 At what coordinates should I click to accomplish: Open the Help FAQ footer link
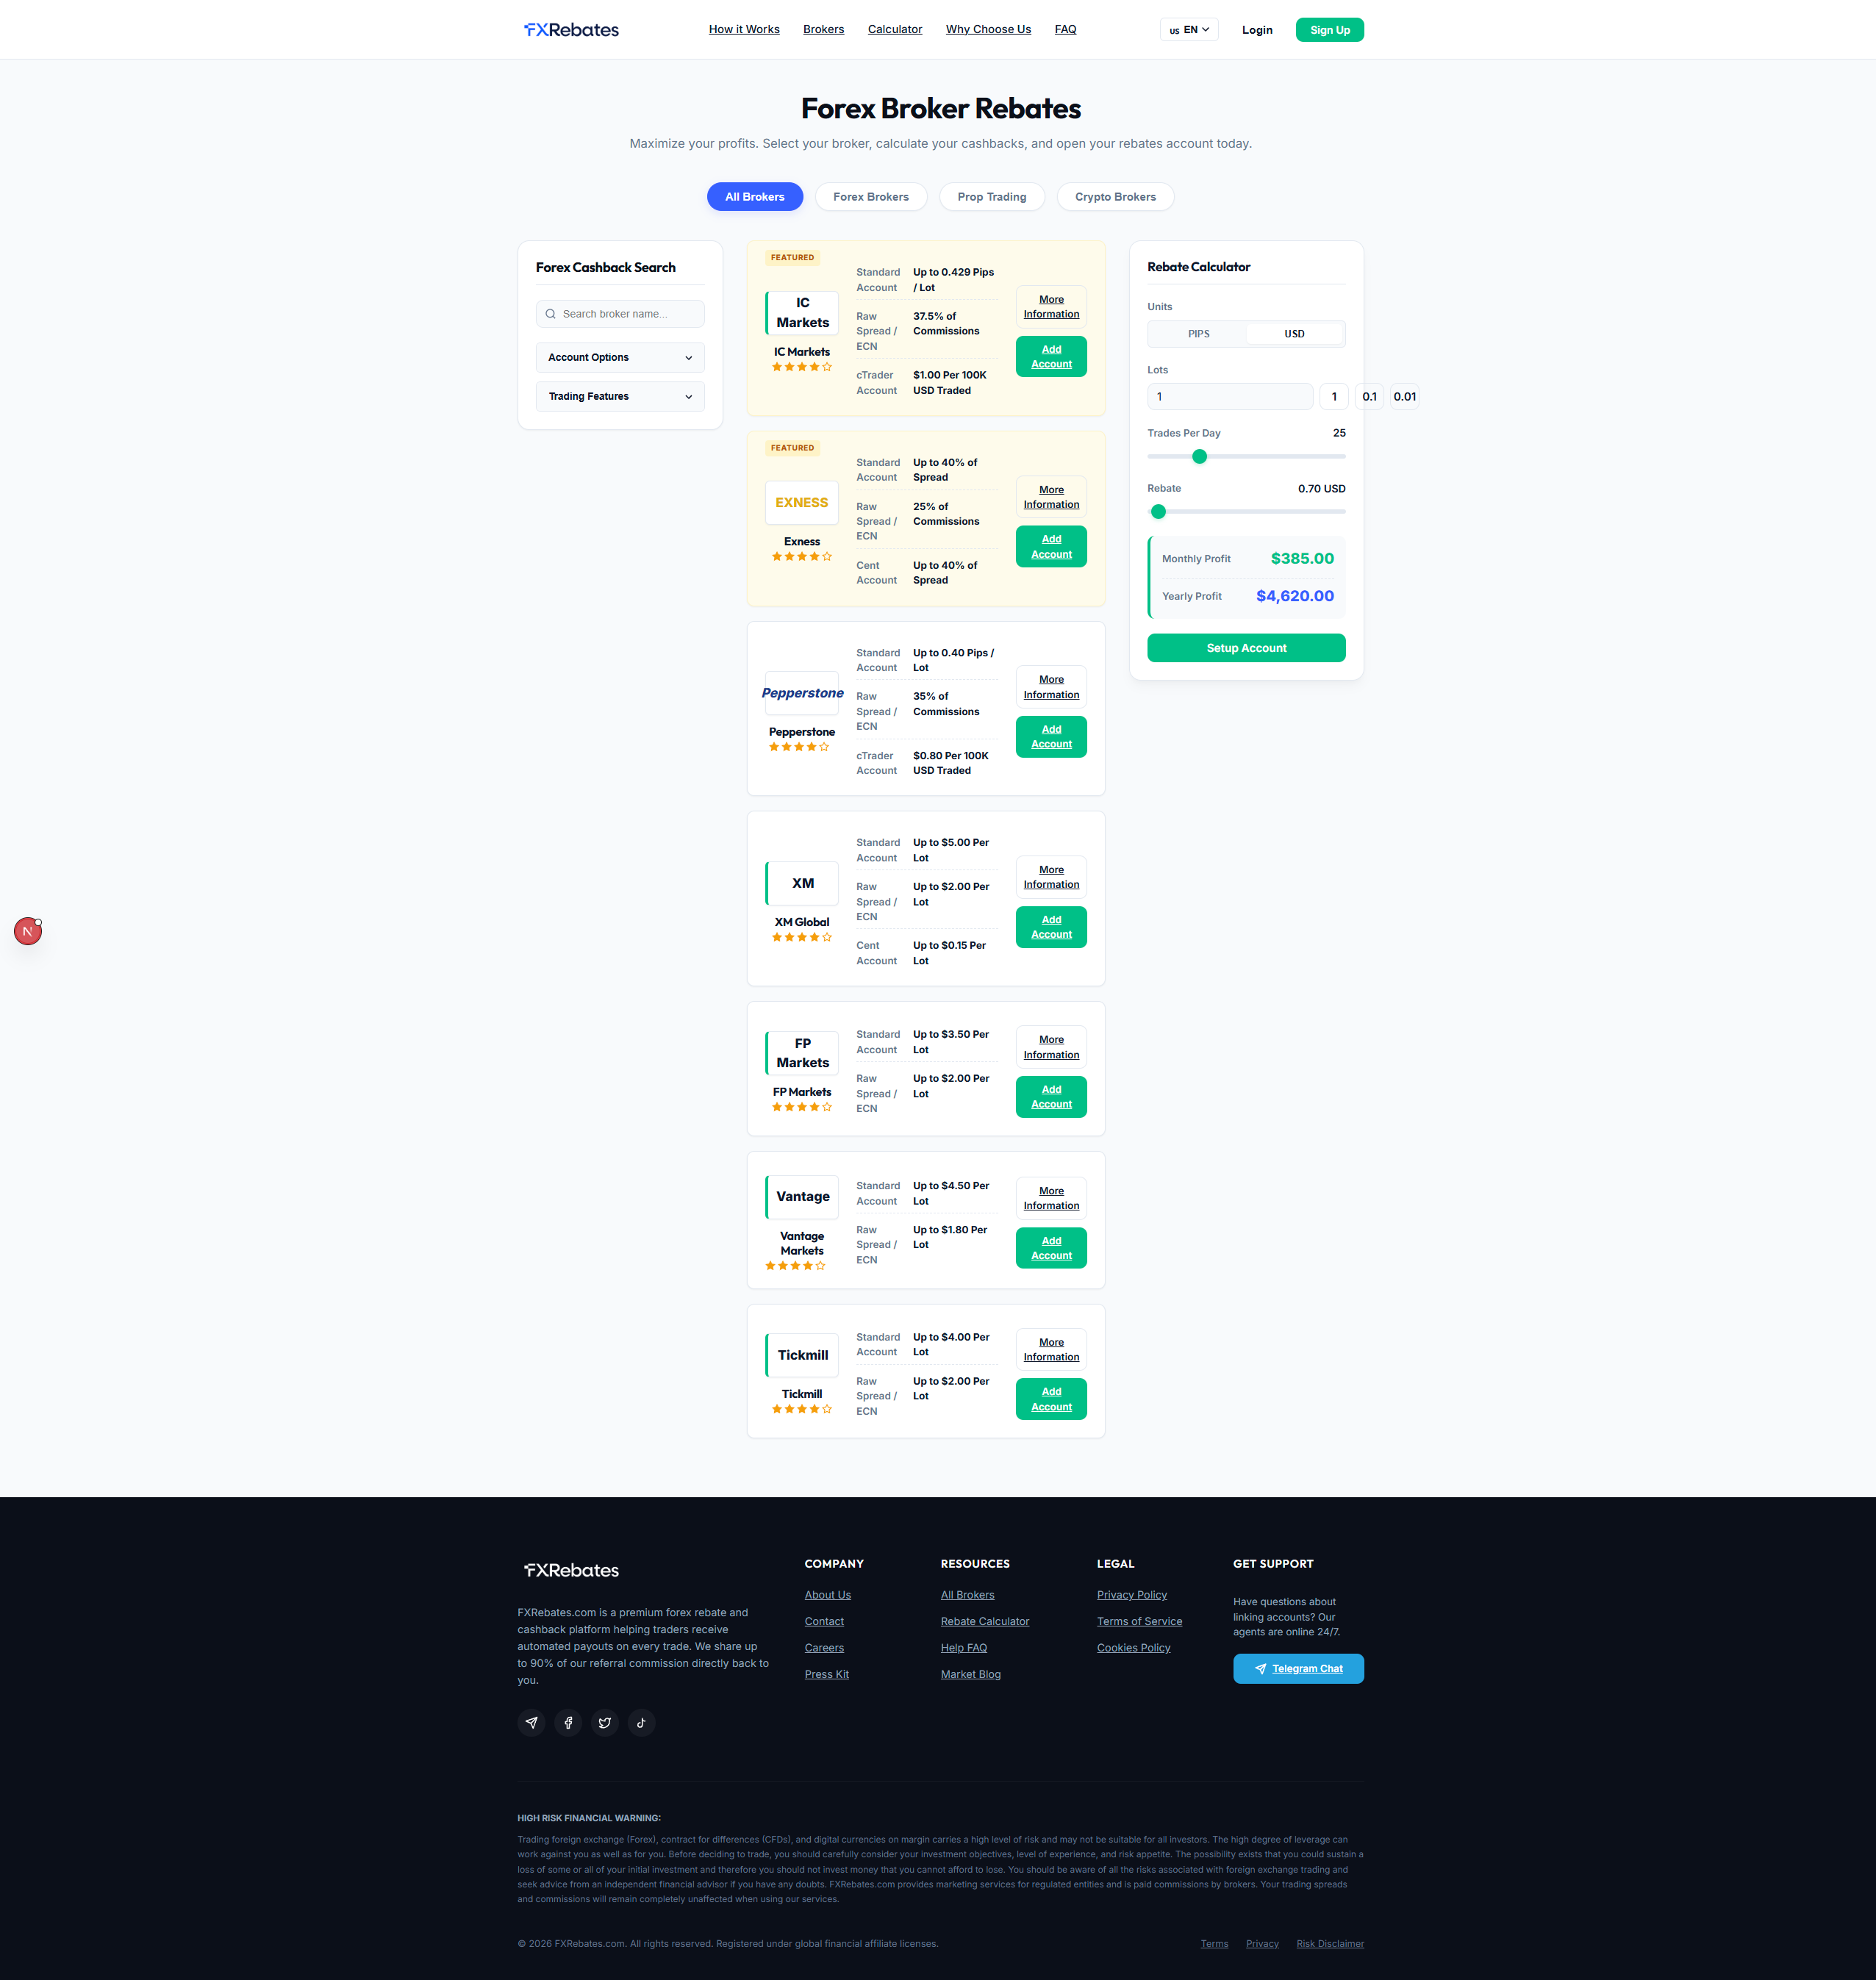(963, 1648)
